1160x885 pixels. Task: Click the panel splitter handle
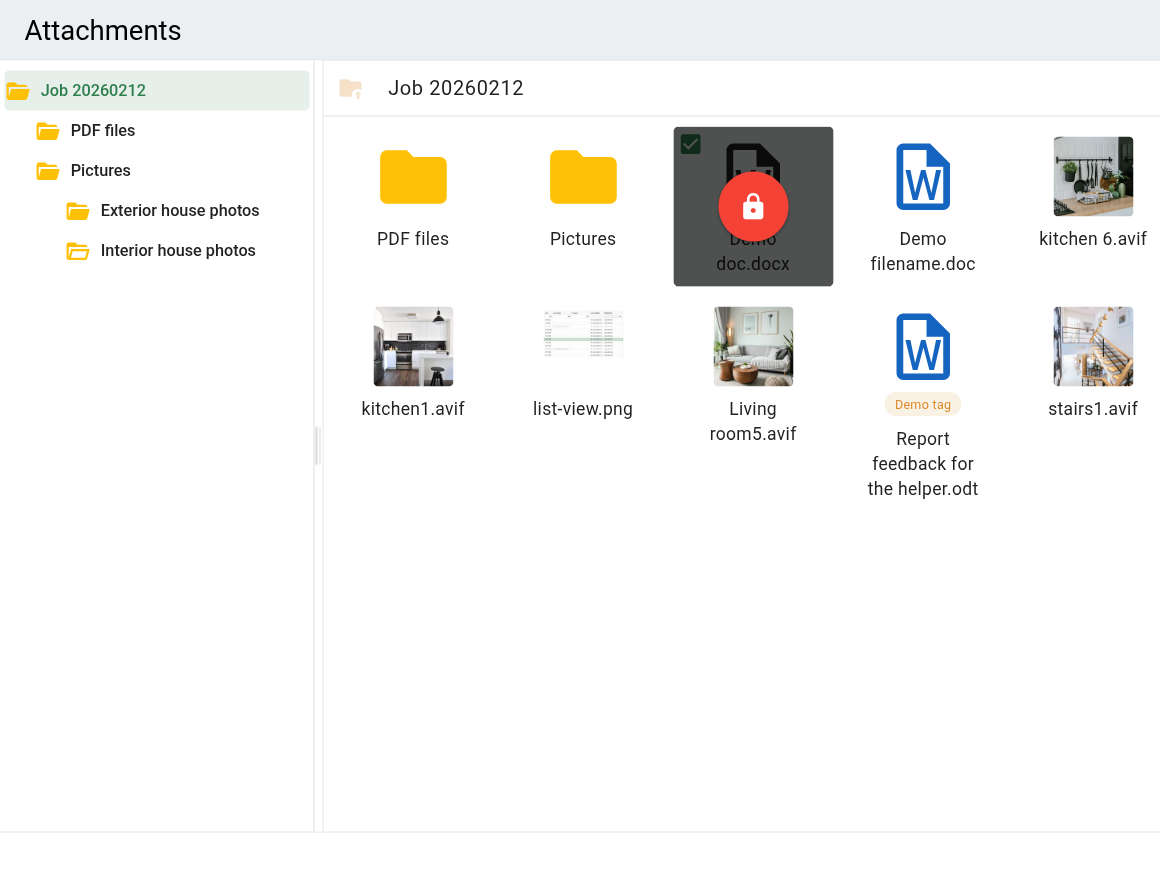click(318, 445)
